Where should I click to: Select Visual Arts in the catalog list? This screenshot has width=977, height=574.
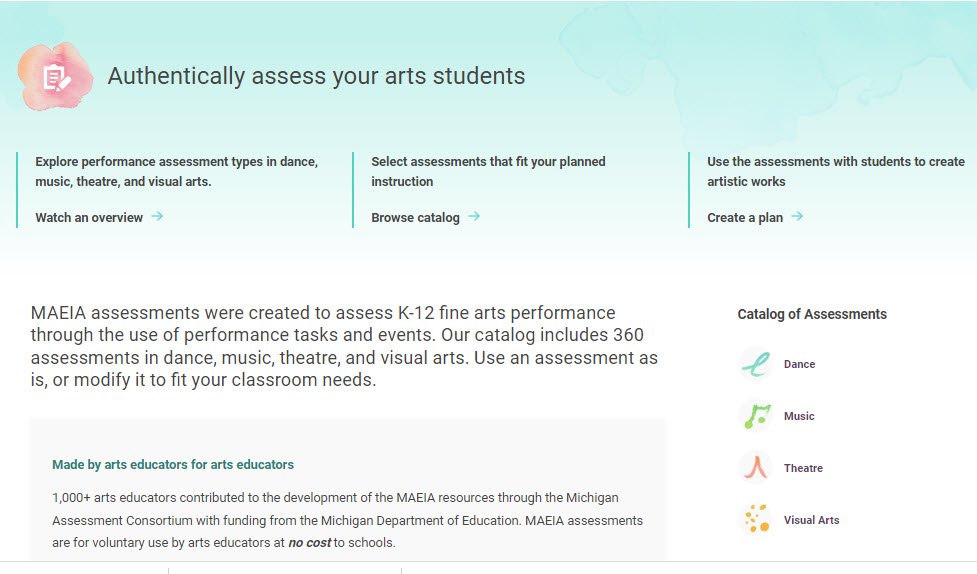click(x=811, y=520)
